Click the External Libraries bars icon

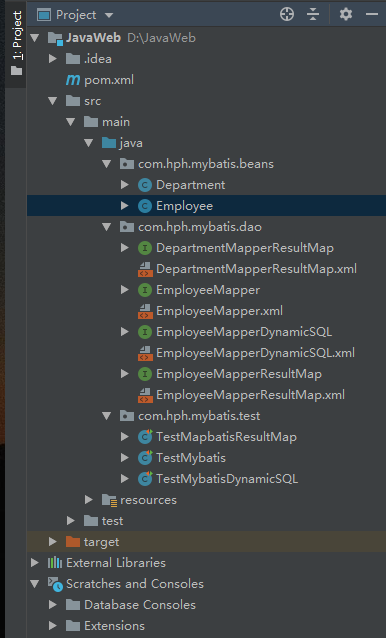pos(55,563)
